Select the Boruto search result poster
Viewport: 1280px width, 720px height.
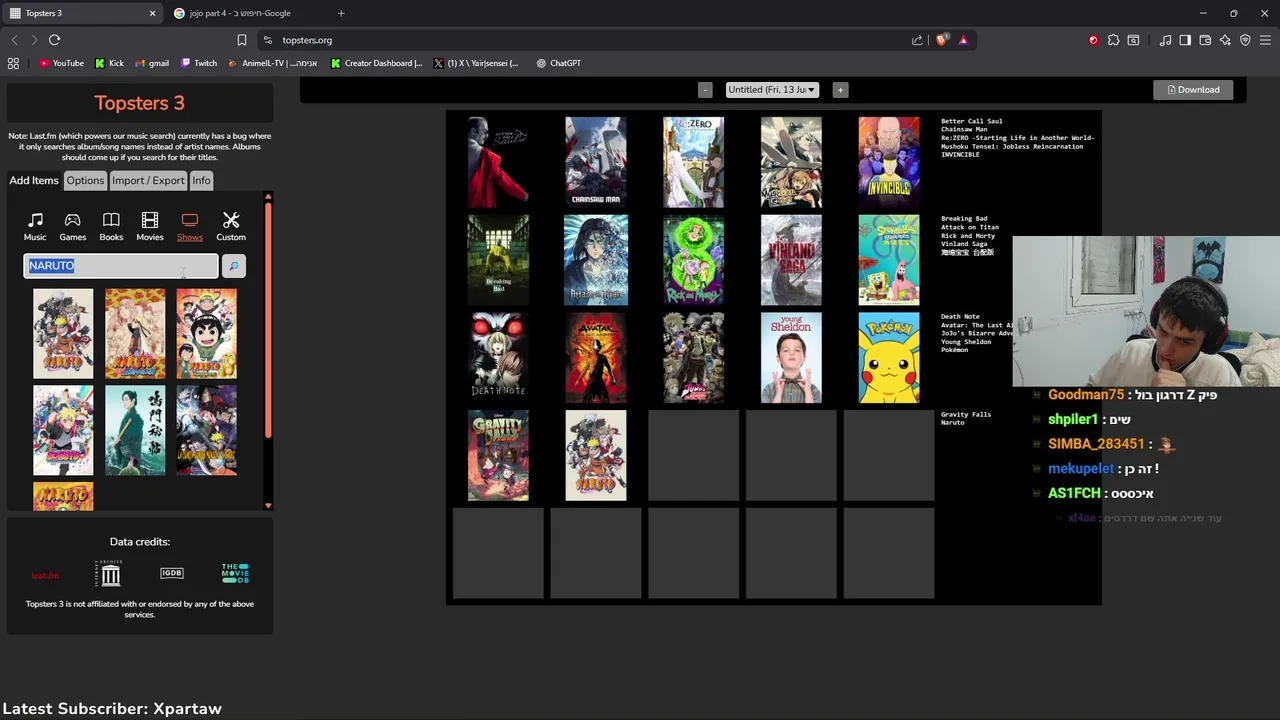(x=63, y=430)
